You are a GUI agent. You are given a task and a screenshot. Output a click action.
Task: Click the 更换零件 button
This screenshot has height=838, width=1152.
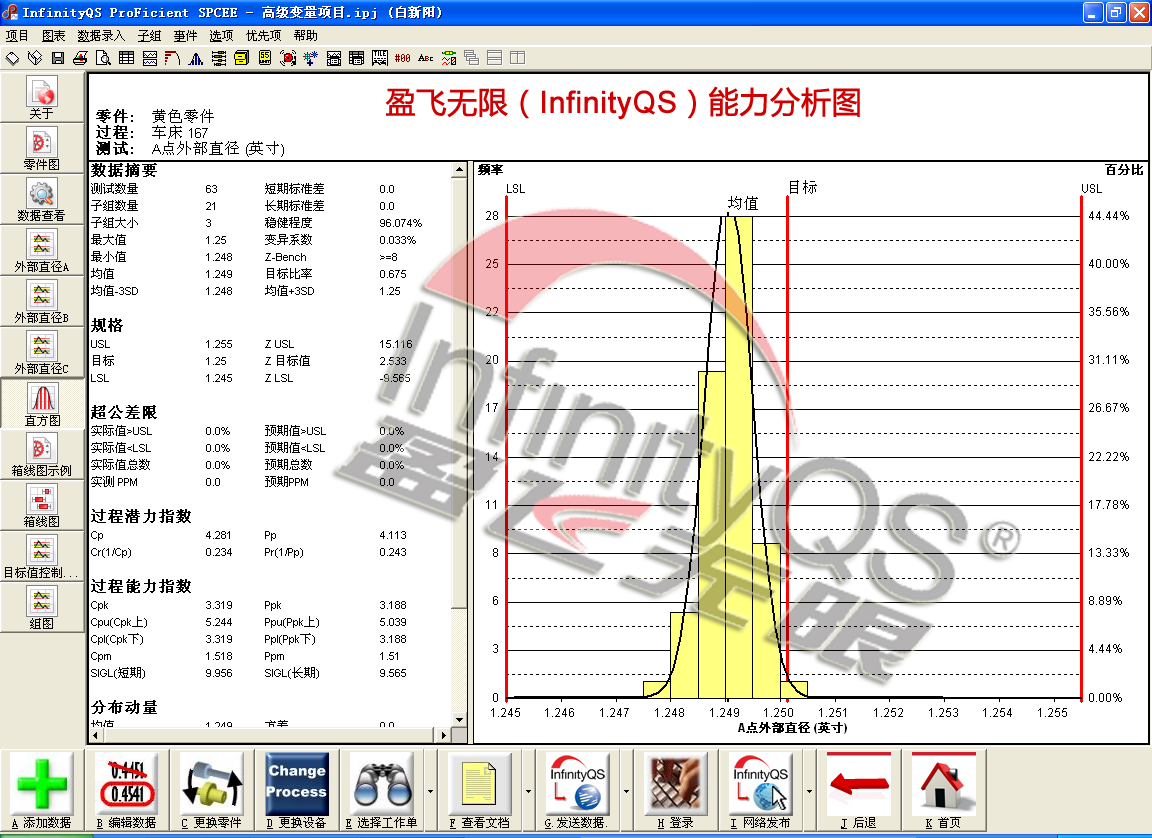(x=212, y=790)
